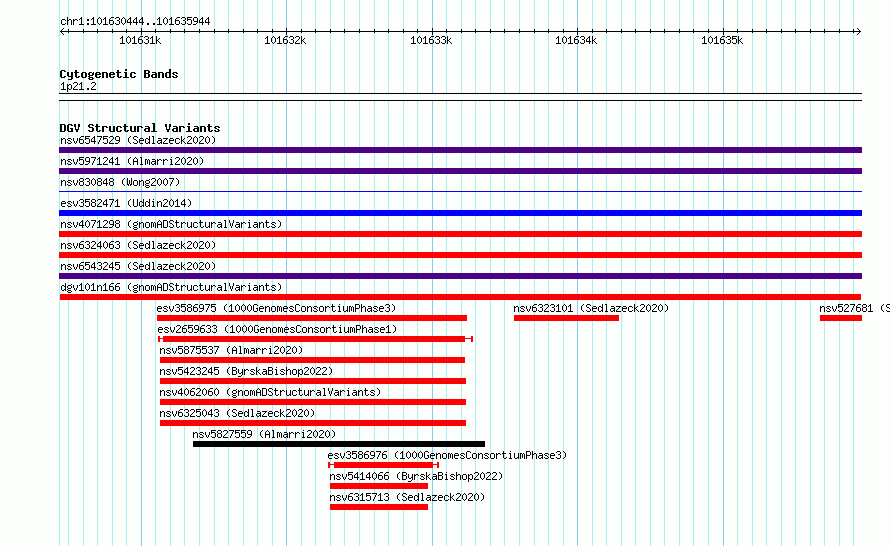
Task: Click the red bar of nsv4062060
Action: point(313,402)
